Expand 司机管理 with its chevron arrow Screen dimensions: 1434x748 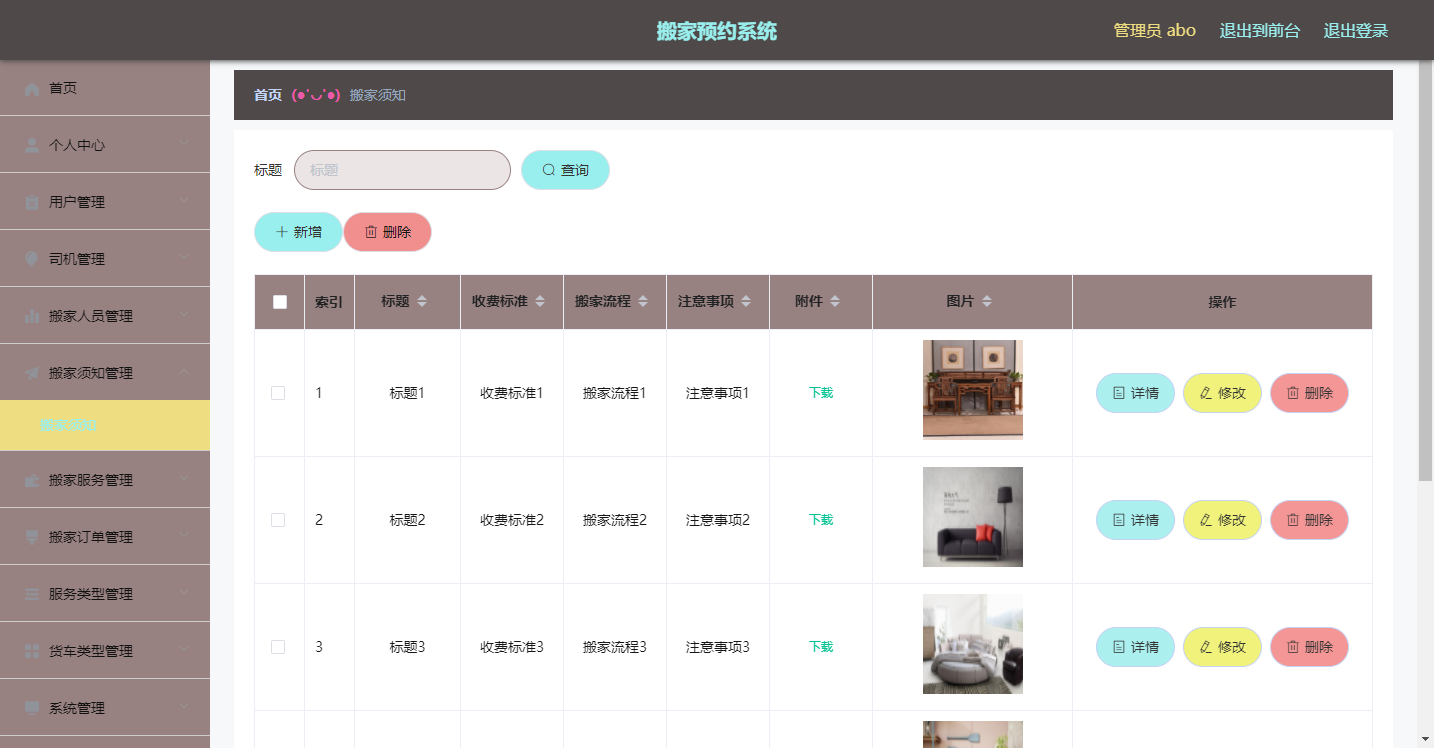[x=184, y=258]
